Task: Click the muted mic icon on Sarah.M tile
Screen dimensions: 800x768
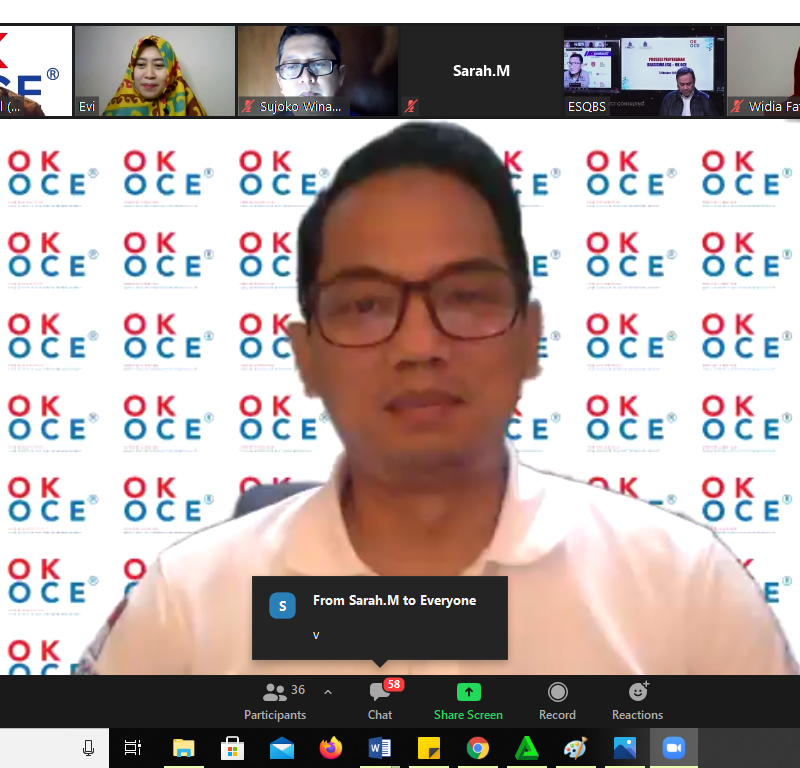Action: click(410, 106)
